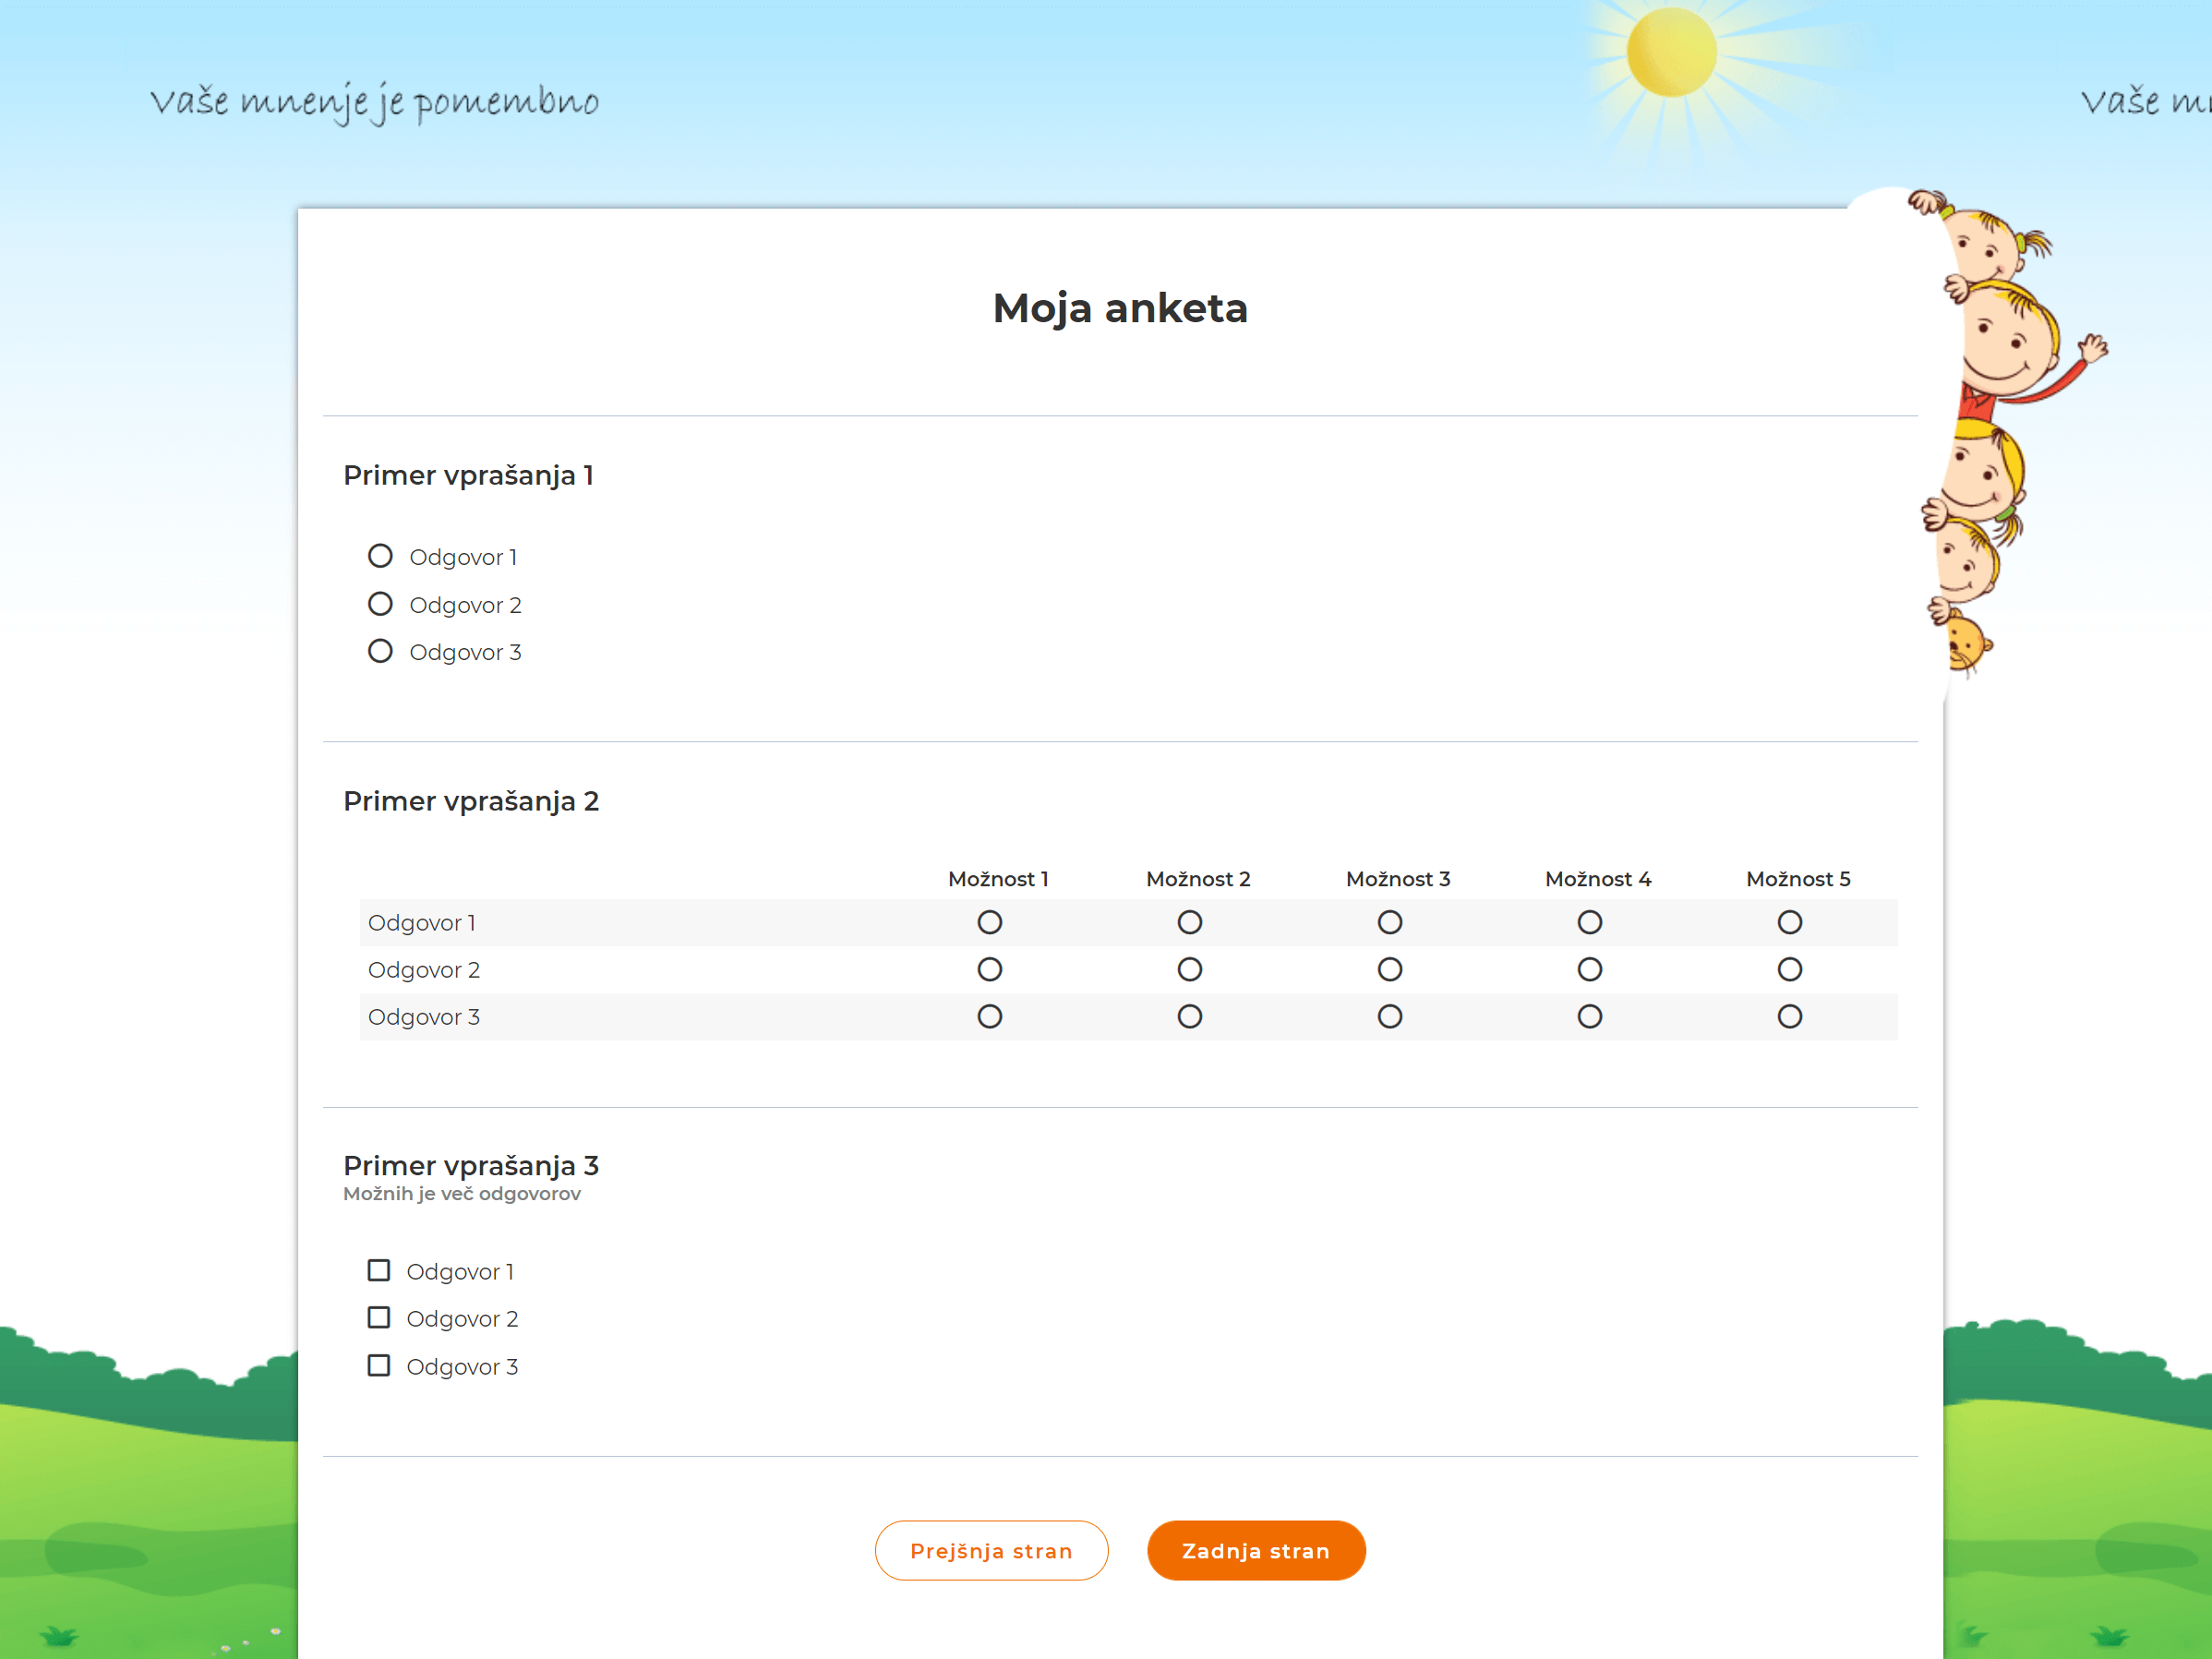Choose Možnost 3 for Odgovor 2 row

click(x=1390, y=969)
